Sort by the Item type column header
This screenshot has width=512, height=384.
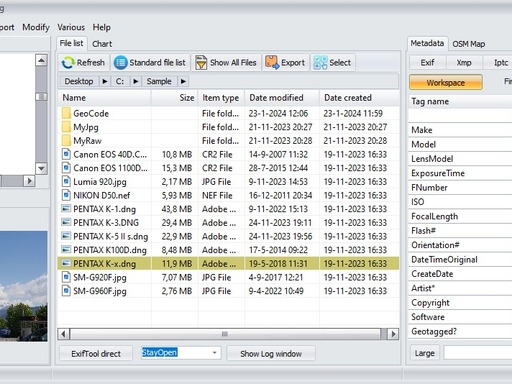pyautogui.click(x=221, y=98)
